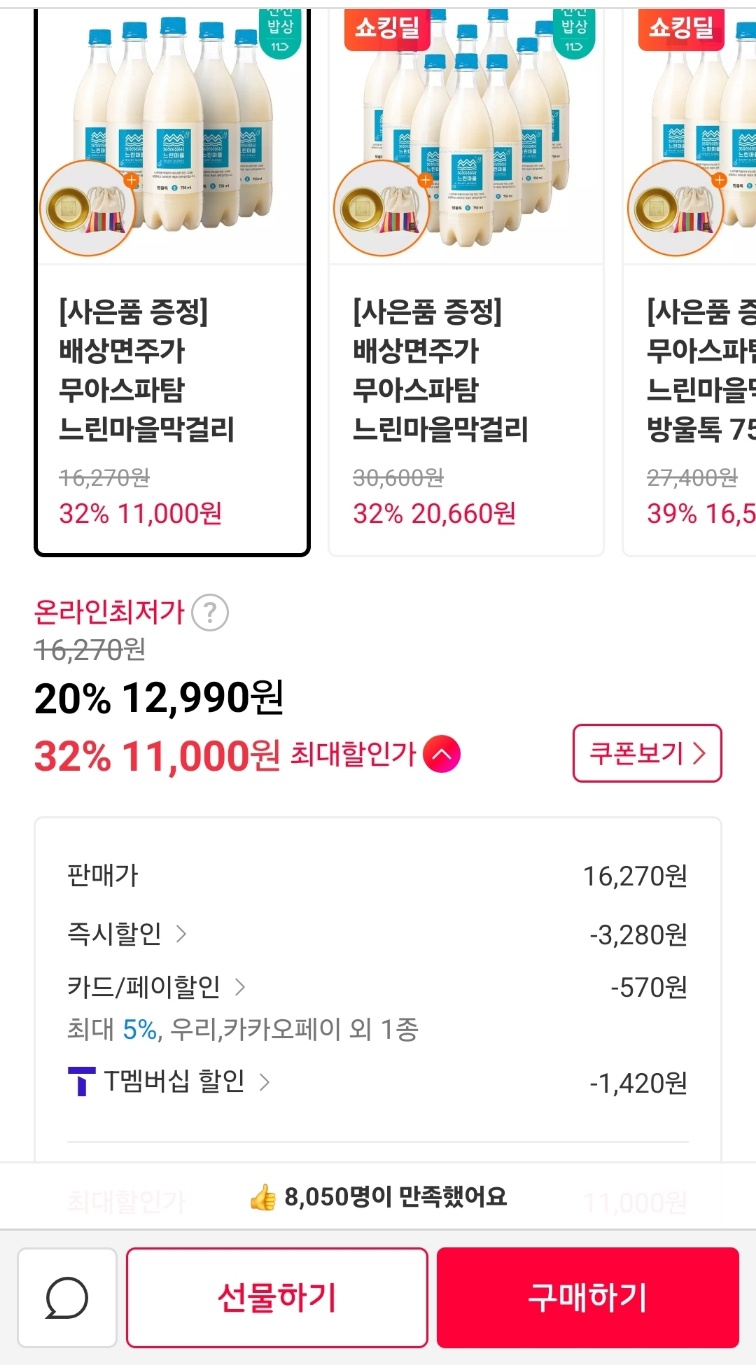This screenshot has height=1365, width=756.
Task: Tap the T멤버십 purple T logo icon
Action: (x=81, y=1082)
